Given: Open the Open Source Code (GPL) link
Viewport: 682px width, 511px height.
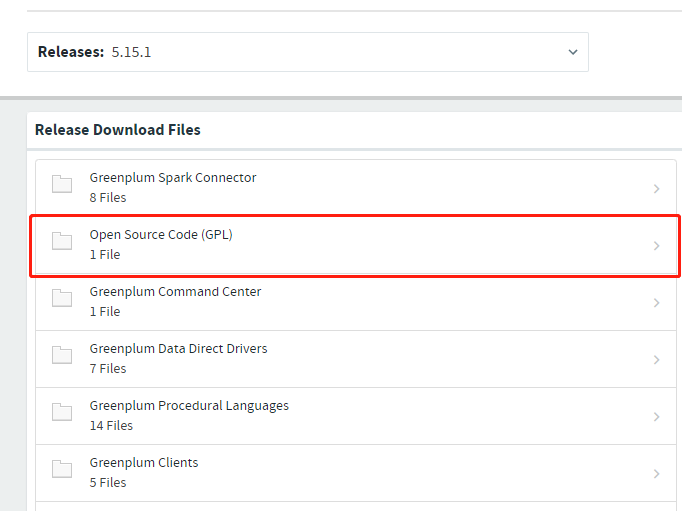Looking at the screenshot, I should pyautogui.click(x=161, y=235).
